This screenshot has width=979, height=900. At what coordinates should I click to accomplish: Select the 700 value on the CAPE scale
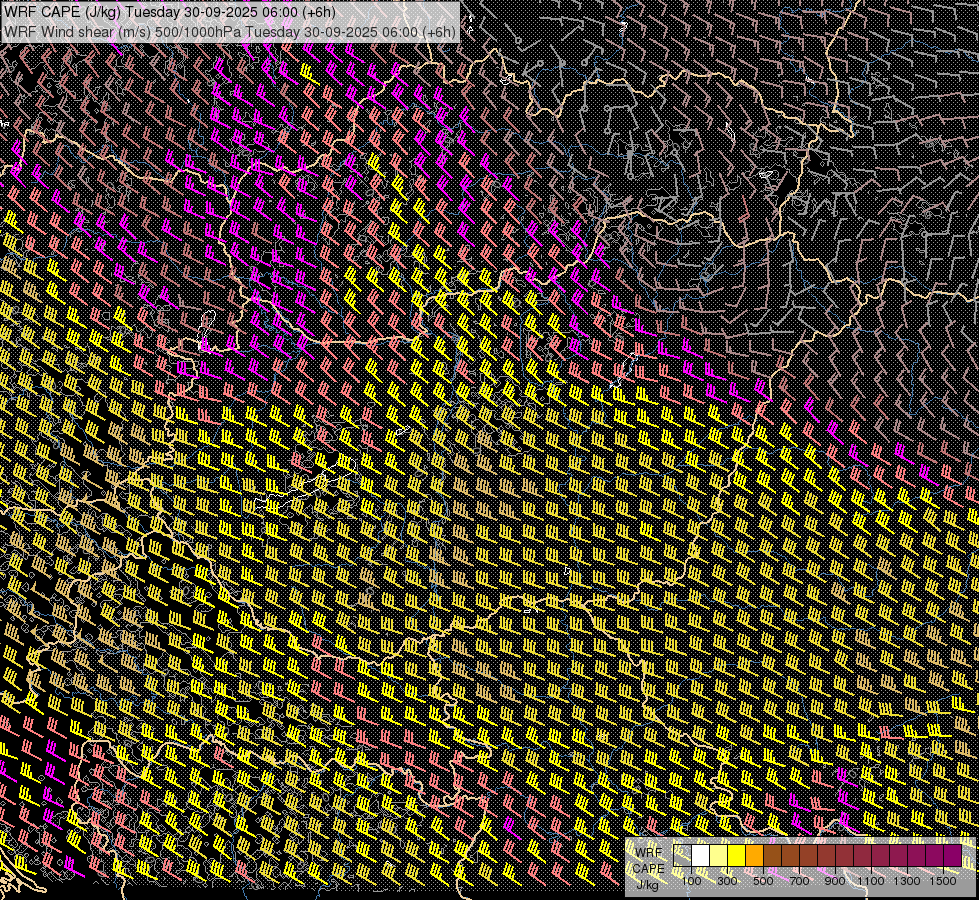tap(799, 881)
